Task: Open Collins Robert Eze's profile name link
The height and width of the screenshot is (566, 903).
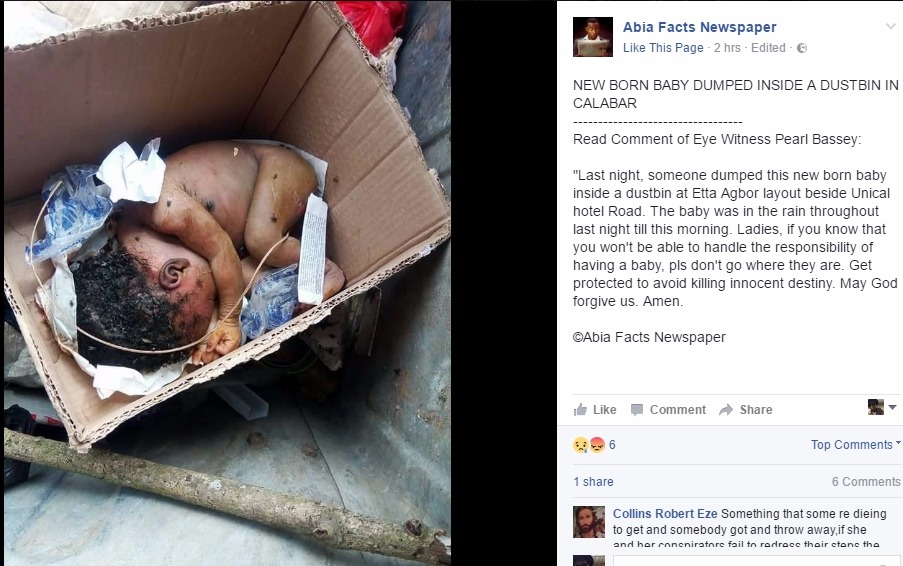Action: (665, 514)
